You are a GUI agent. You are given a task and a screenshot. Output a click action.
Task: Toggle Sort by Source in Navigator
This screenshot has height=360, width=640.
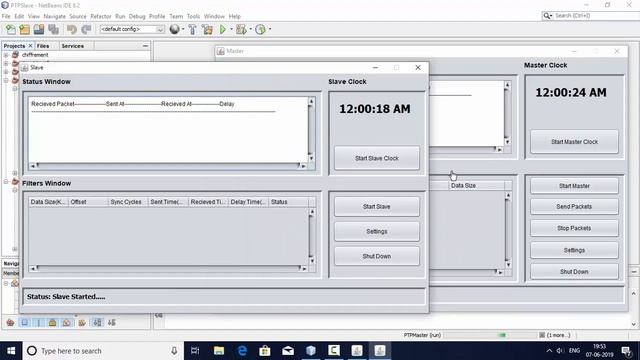[x=111, y=322]
